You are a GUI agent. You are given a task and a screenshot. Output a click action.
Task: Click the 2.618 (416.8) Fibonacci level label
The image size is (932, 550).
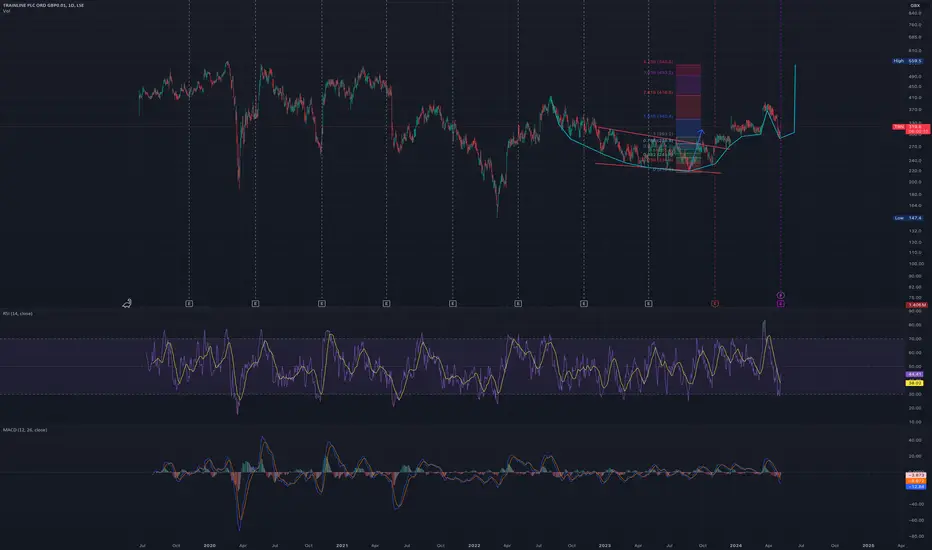tap(659, 93)
